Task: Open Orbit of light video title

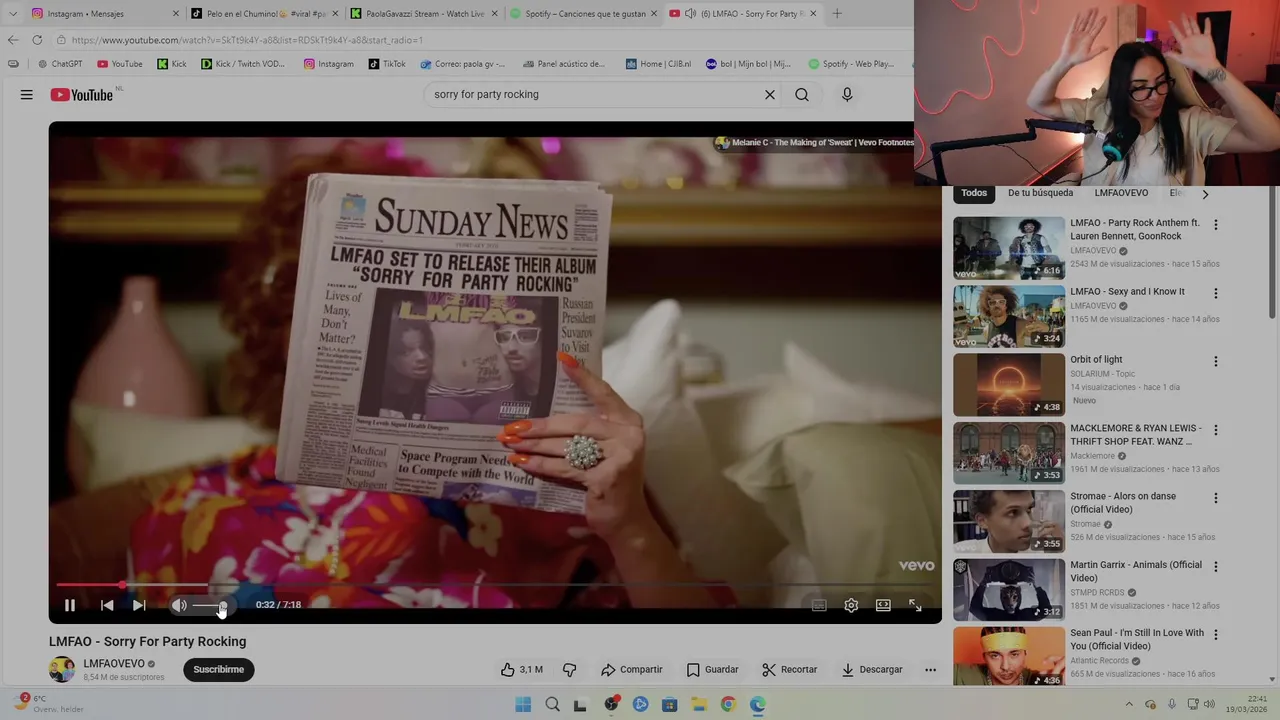Action: click(x=1096, y=359)
